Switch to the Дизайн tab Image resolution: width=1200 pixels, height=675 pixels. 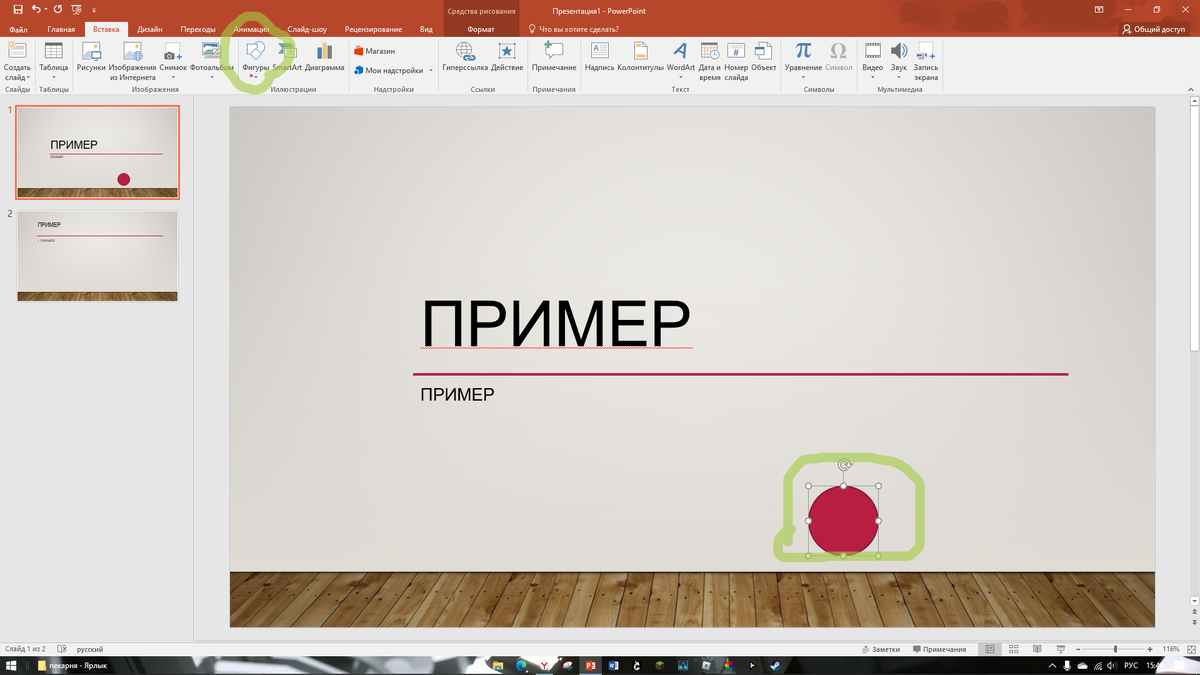point(150,30)
